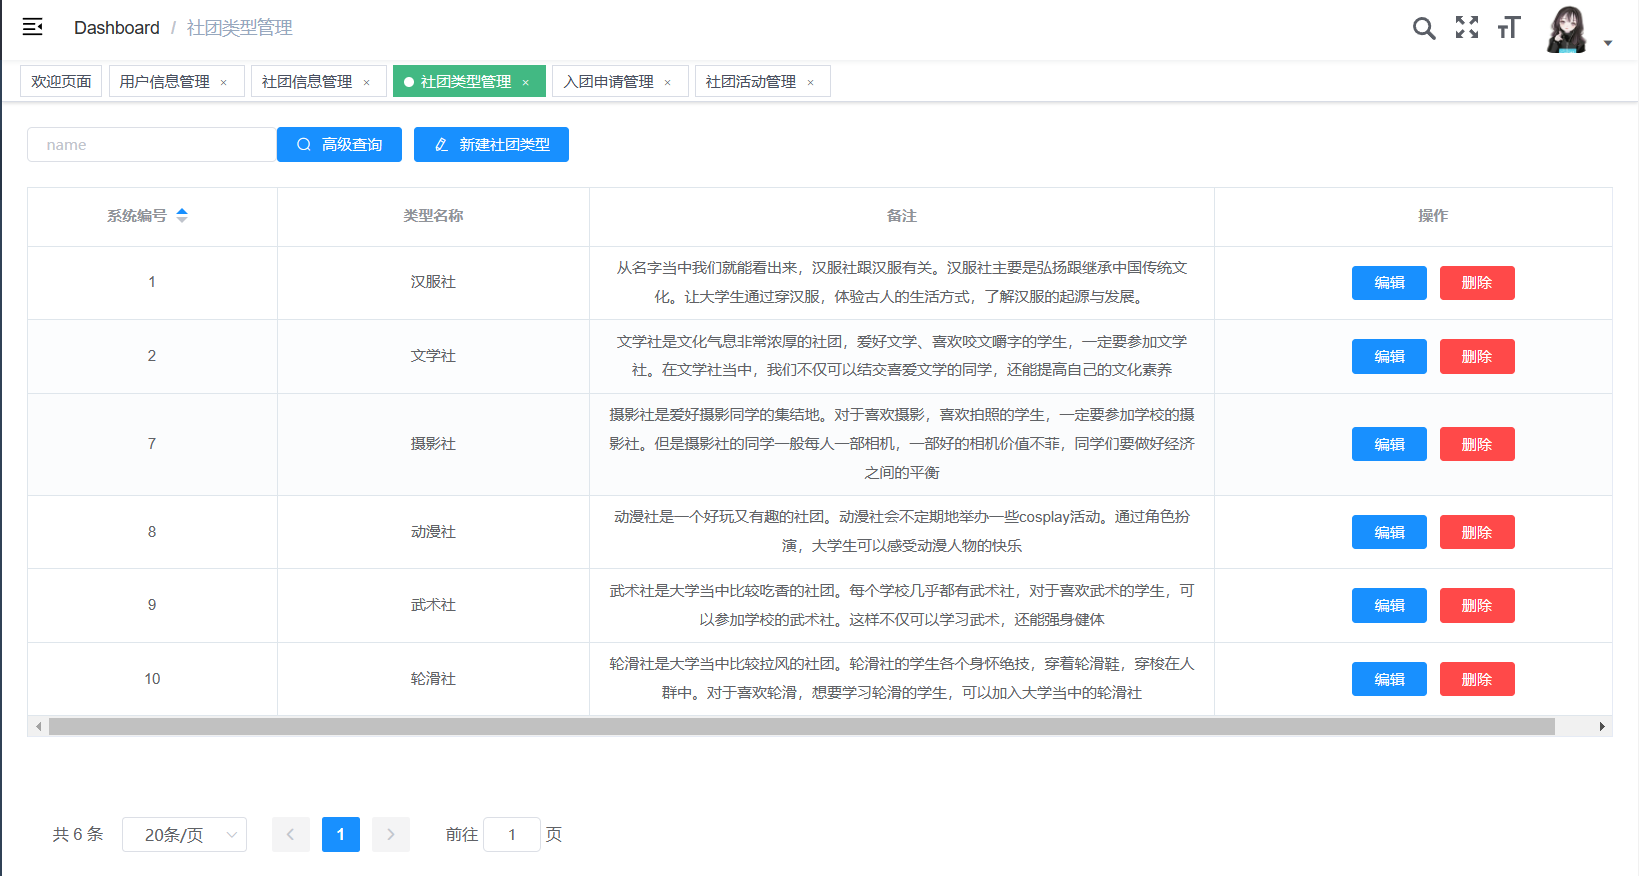This screenshot has width=1639, height=876.
Task: Click 新建社团类型 button
Action: tap(491, 145)
